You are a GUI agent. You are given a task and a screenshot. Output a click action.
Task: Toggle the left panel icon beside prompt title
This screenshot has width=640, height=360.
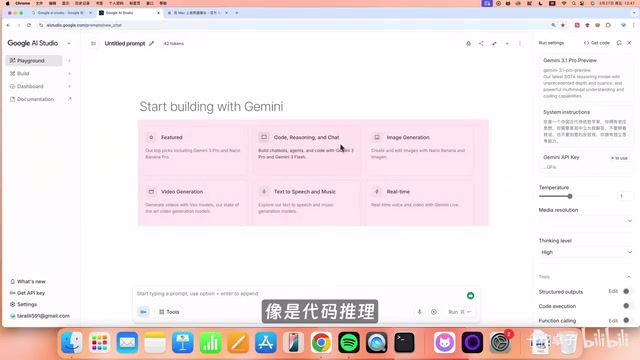pyautogui.click(x=93, y=43)
